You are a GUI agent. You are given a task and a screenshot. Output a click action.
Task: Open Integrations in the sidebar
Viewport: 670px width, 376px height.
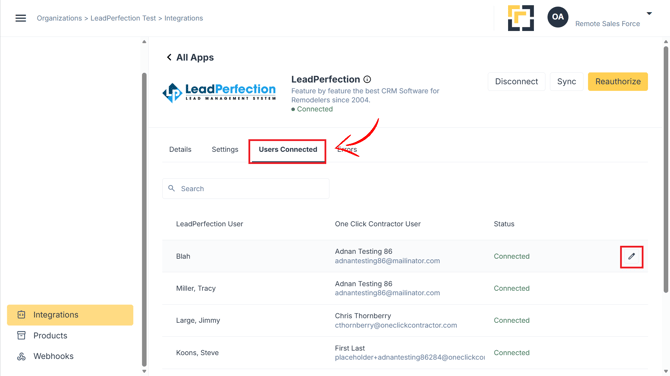tap(70, 315)
